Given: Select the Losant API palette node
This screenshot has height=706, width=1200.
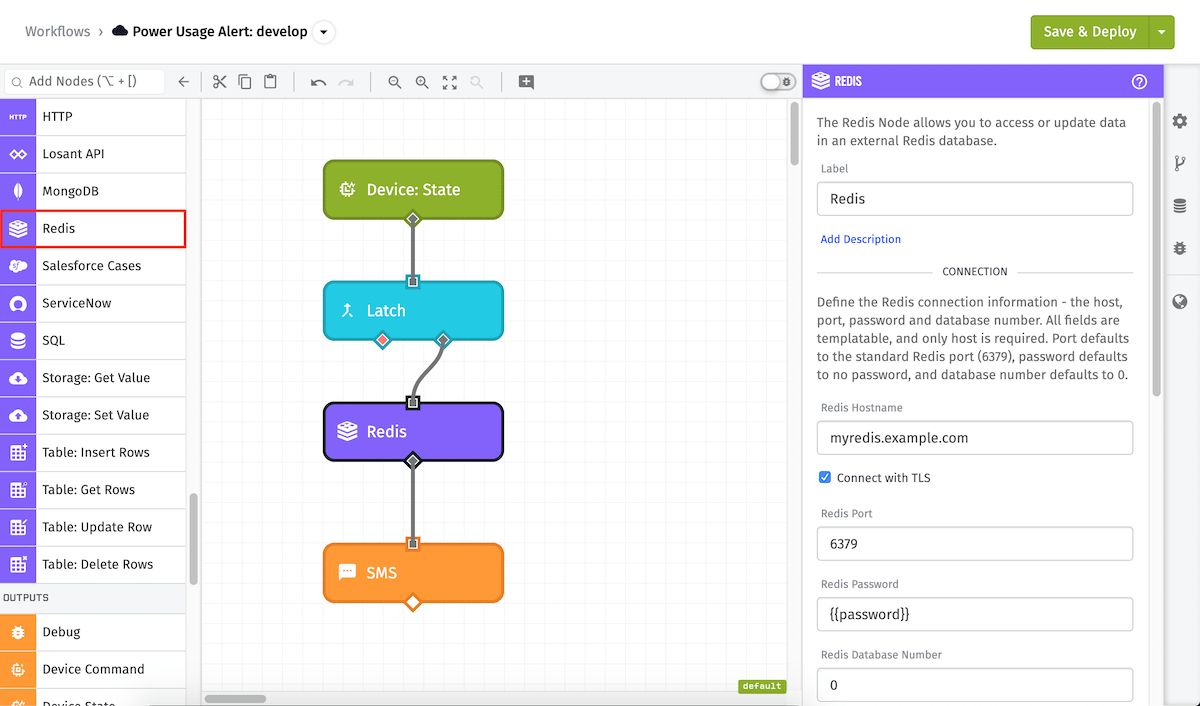Looking at the screenshot, I should [x=93, y=154].
